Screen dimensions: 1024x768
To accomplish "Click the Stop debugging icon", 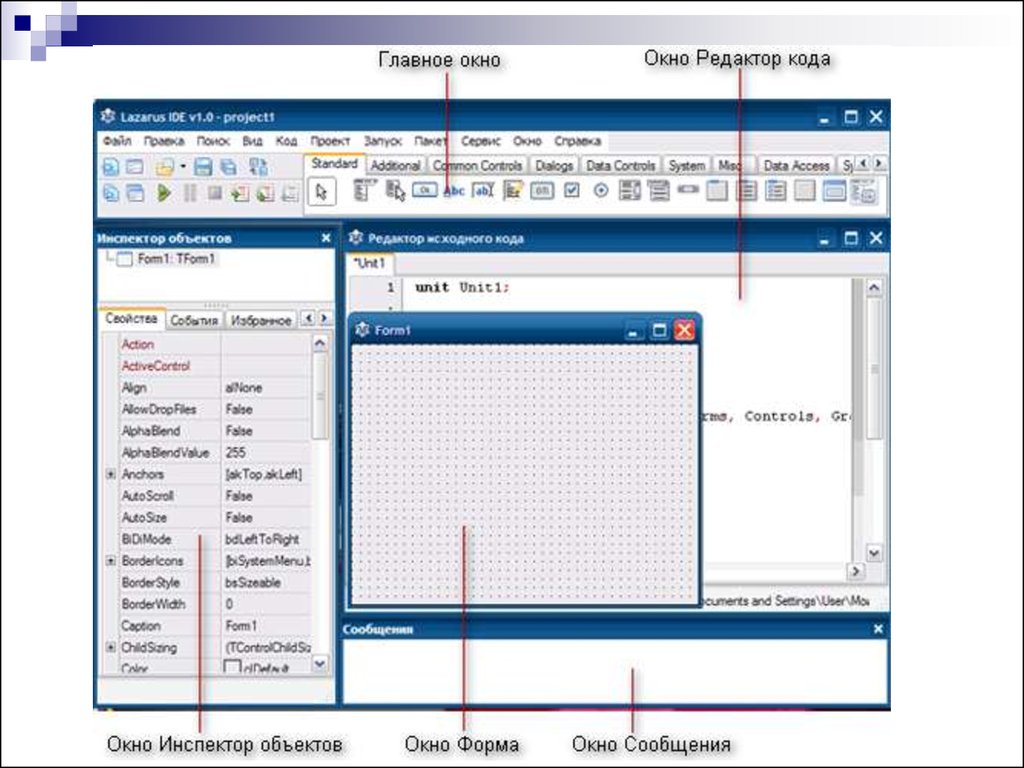I will coord(214,193).
